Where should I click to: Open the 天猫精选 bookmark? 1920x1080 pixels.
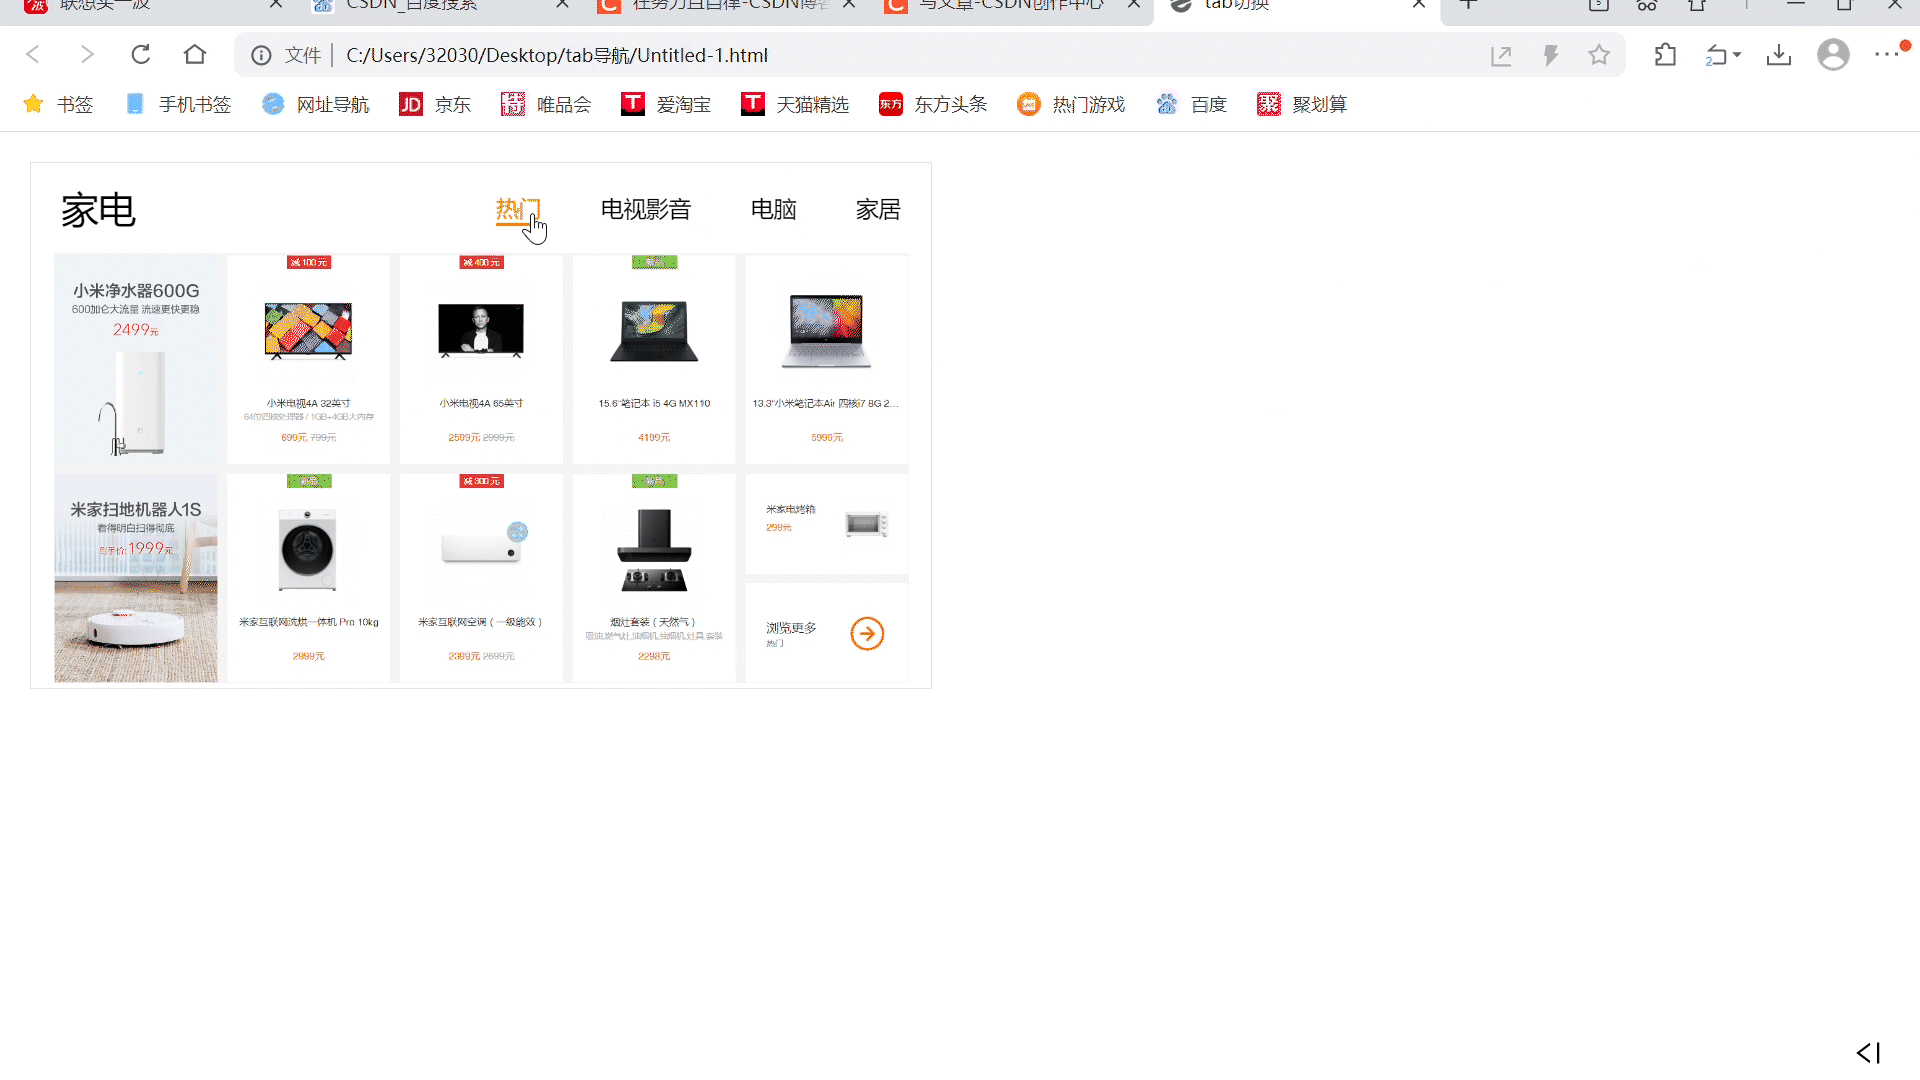pos(795,104)
